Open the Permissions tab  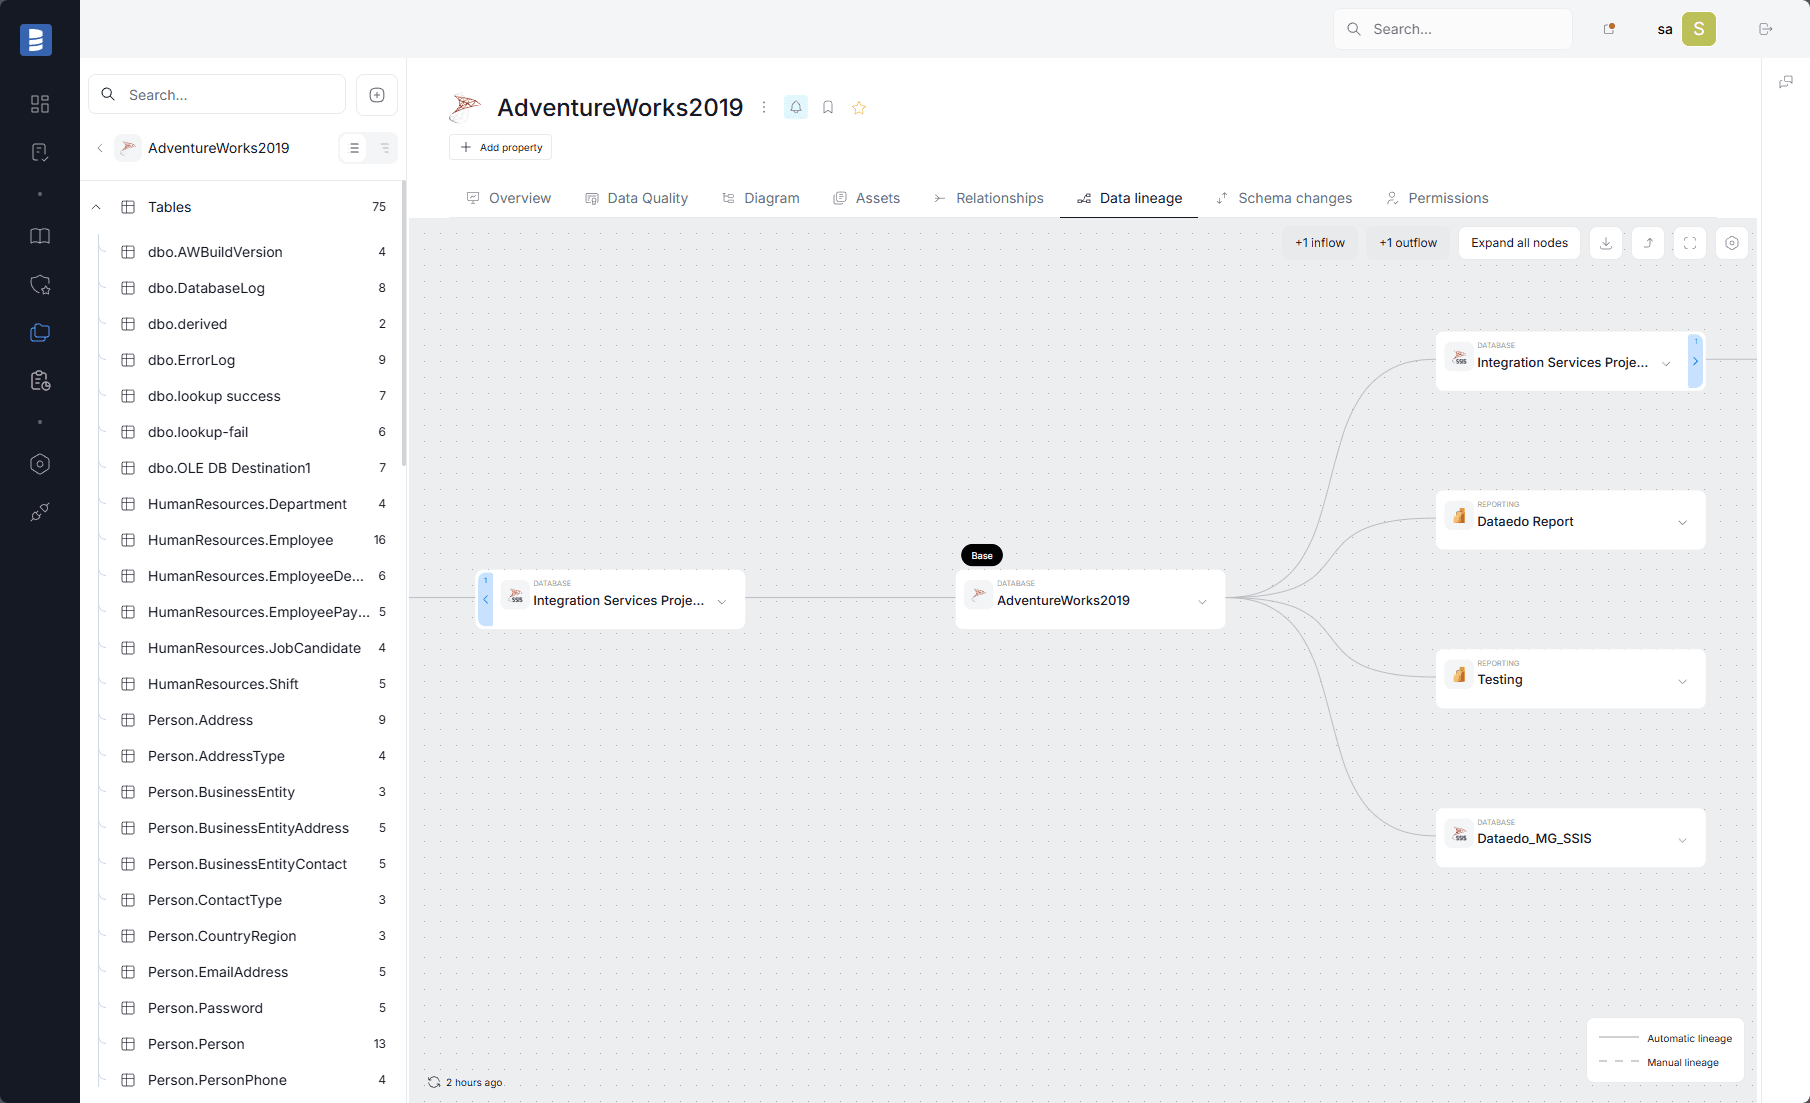[x=1437, y=198]
